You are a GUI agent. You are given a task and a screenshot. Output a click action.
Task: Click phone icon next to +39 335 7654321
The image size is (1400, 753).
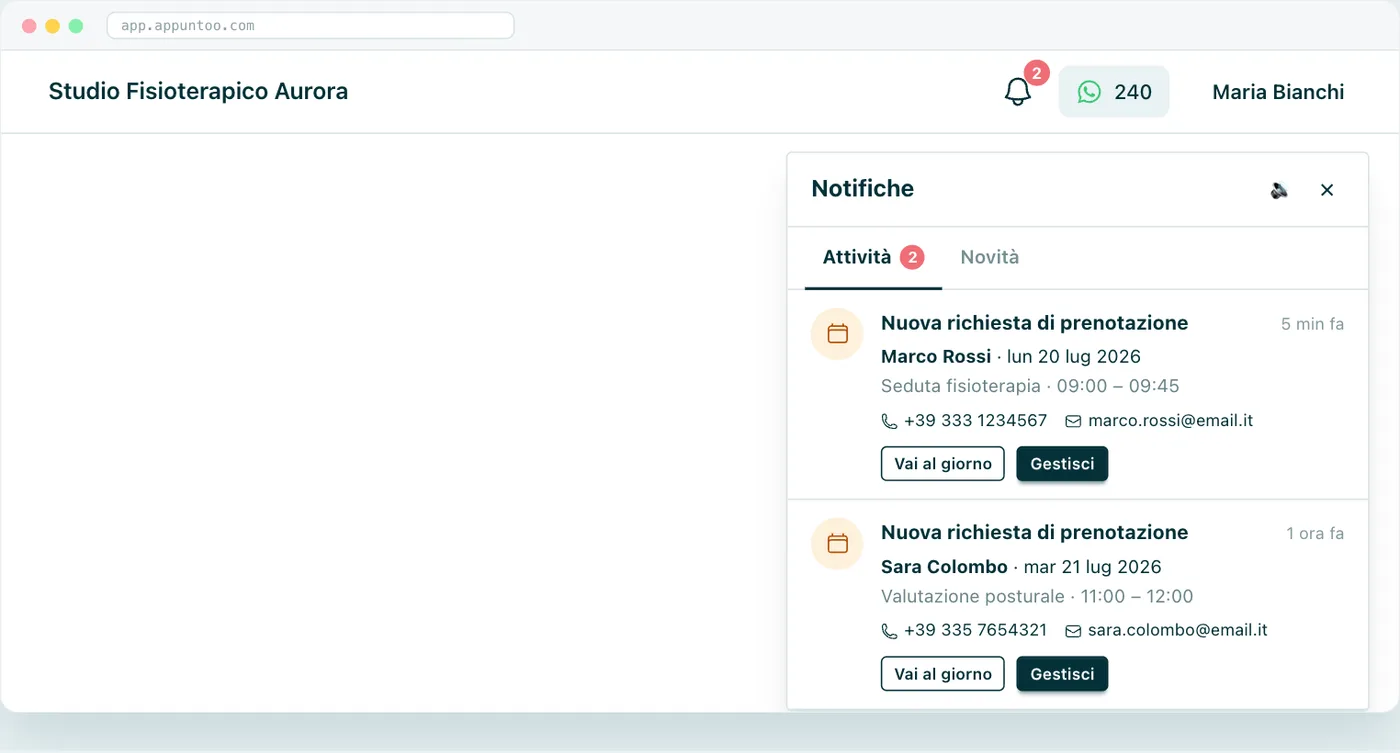pyautogui.click(x=889, y=632)
